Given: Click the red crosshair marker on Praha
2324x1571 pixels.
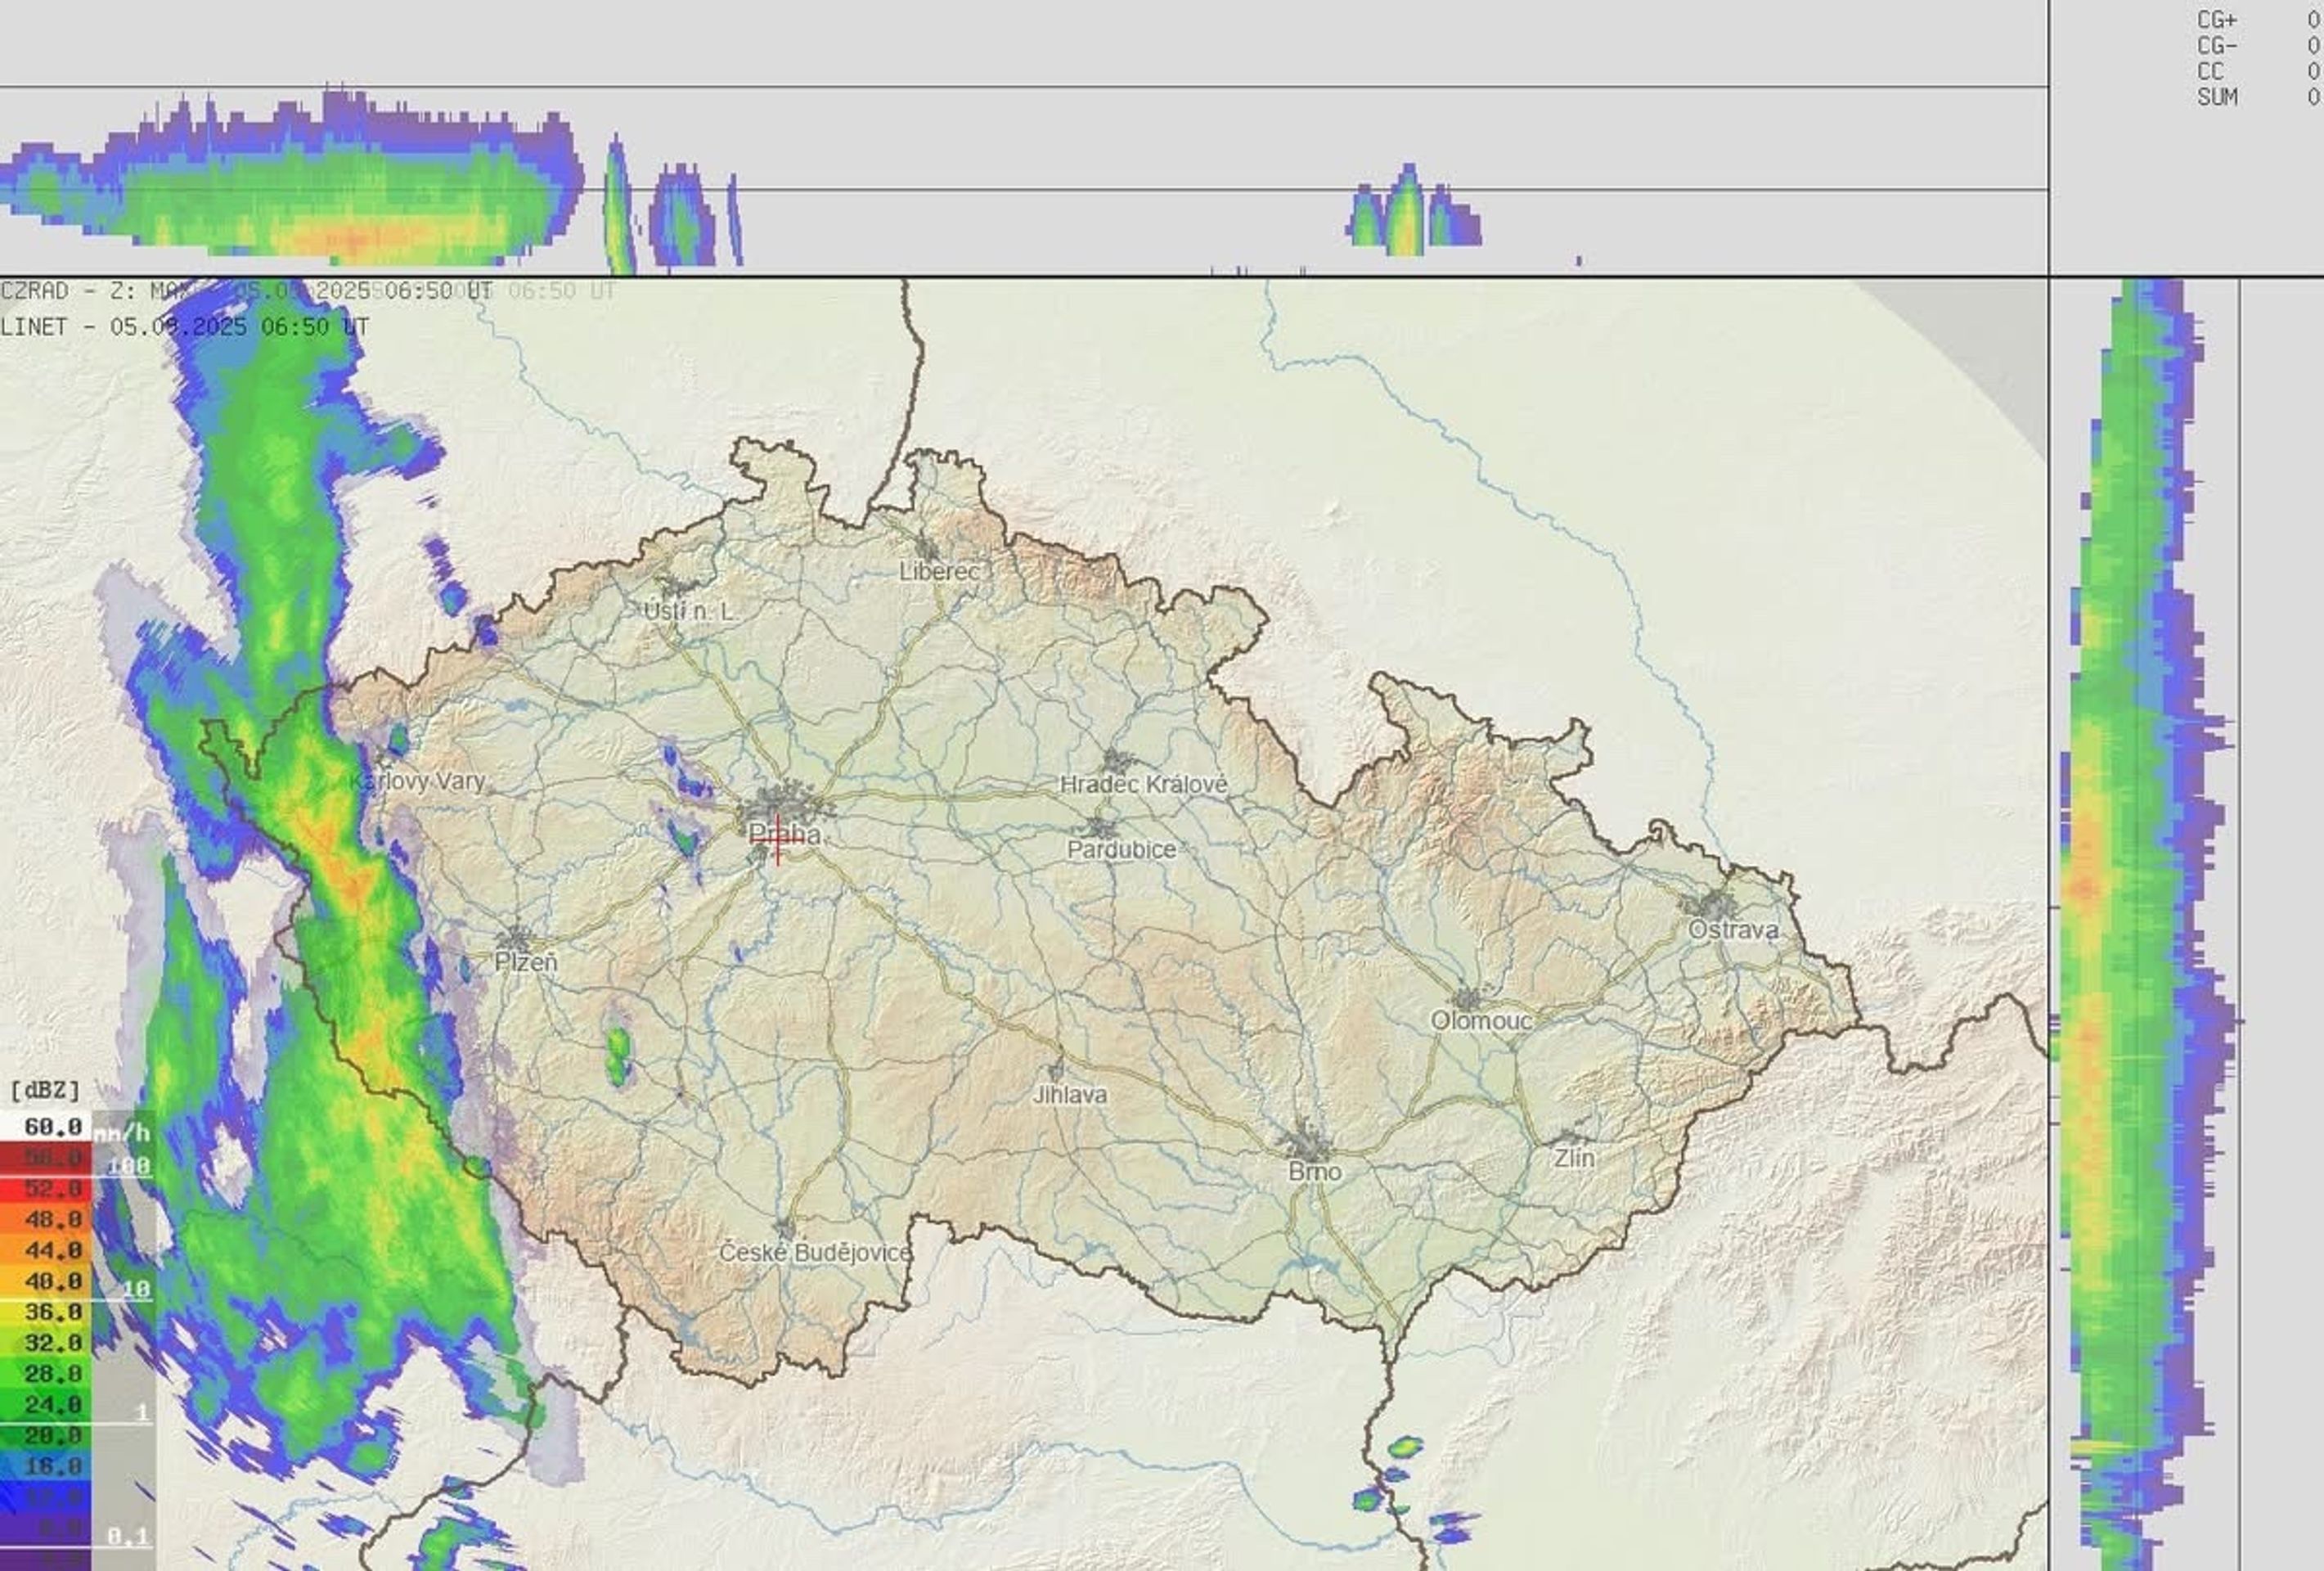Looking at the screenshot, I should 778,839.
